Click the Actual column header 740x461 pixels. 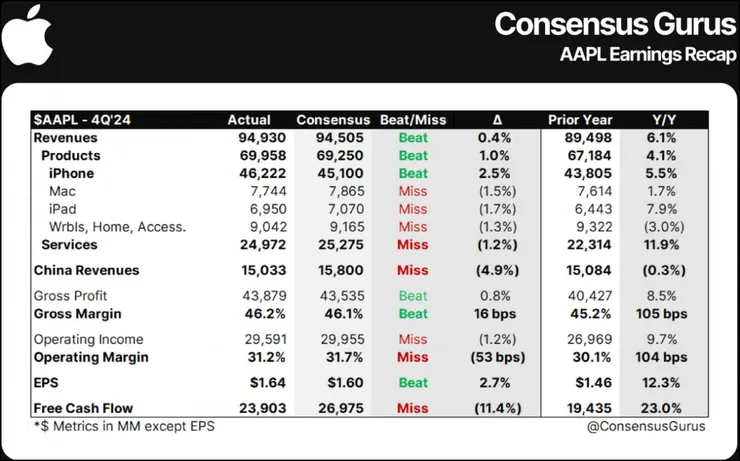250,120
